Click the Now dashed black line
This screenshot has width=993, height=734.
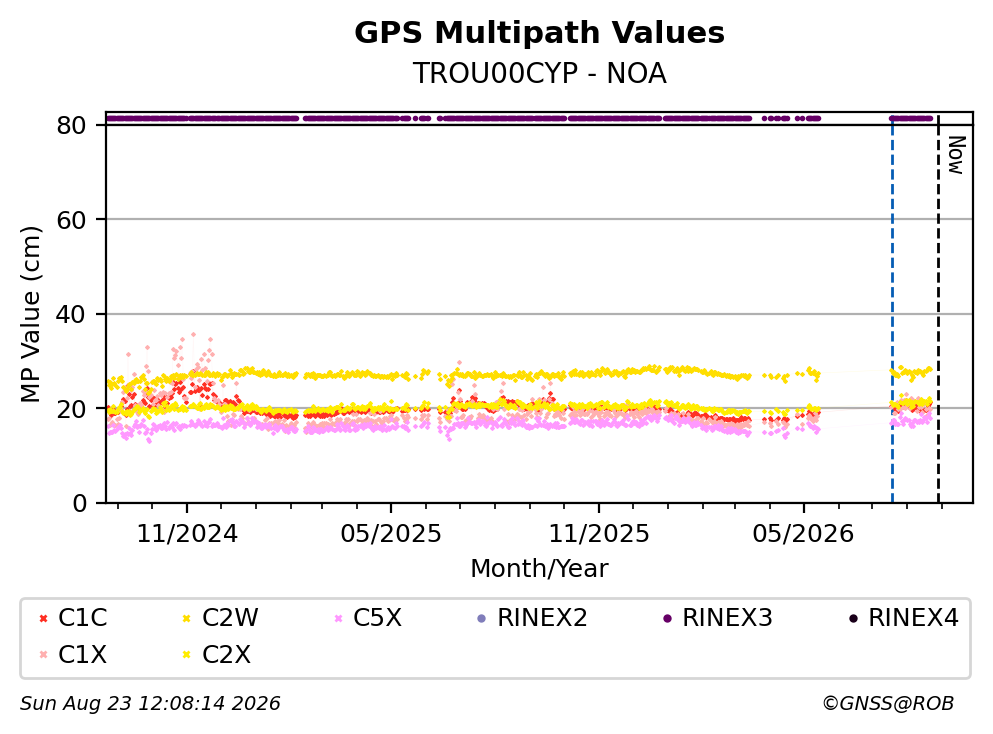click(938, 310)
